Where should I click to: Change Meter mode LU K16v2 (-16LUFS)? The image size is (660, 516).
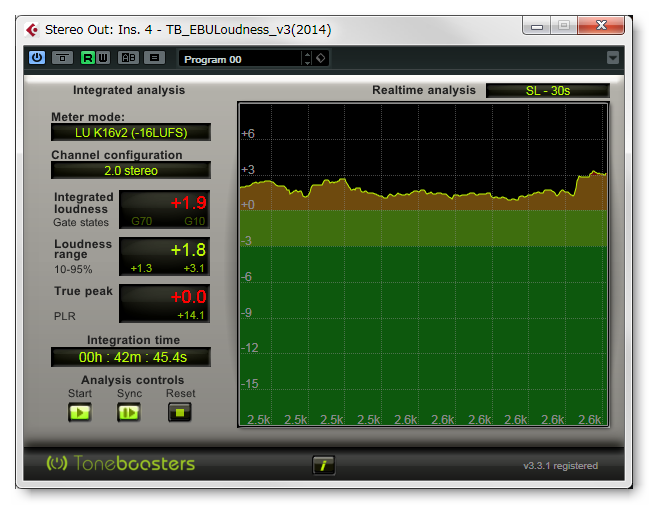[131, 133]
